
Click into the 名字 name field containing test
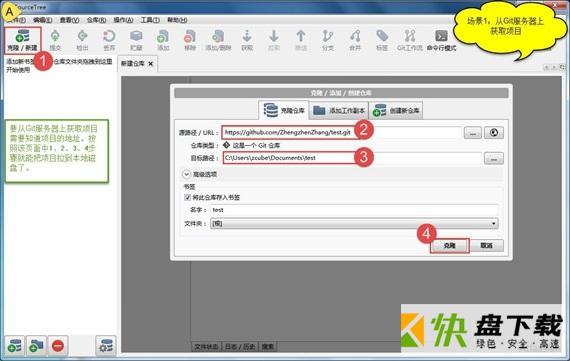(x=354, y=210)
